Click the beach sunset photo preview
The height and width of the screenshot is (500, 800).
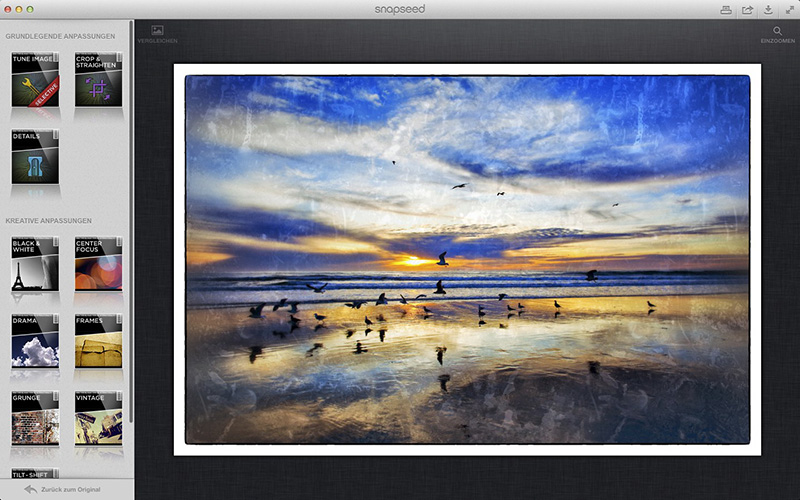[467, 259]
